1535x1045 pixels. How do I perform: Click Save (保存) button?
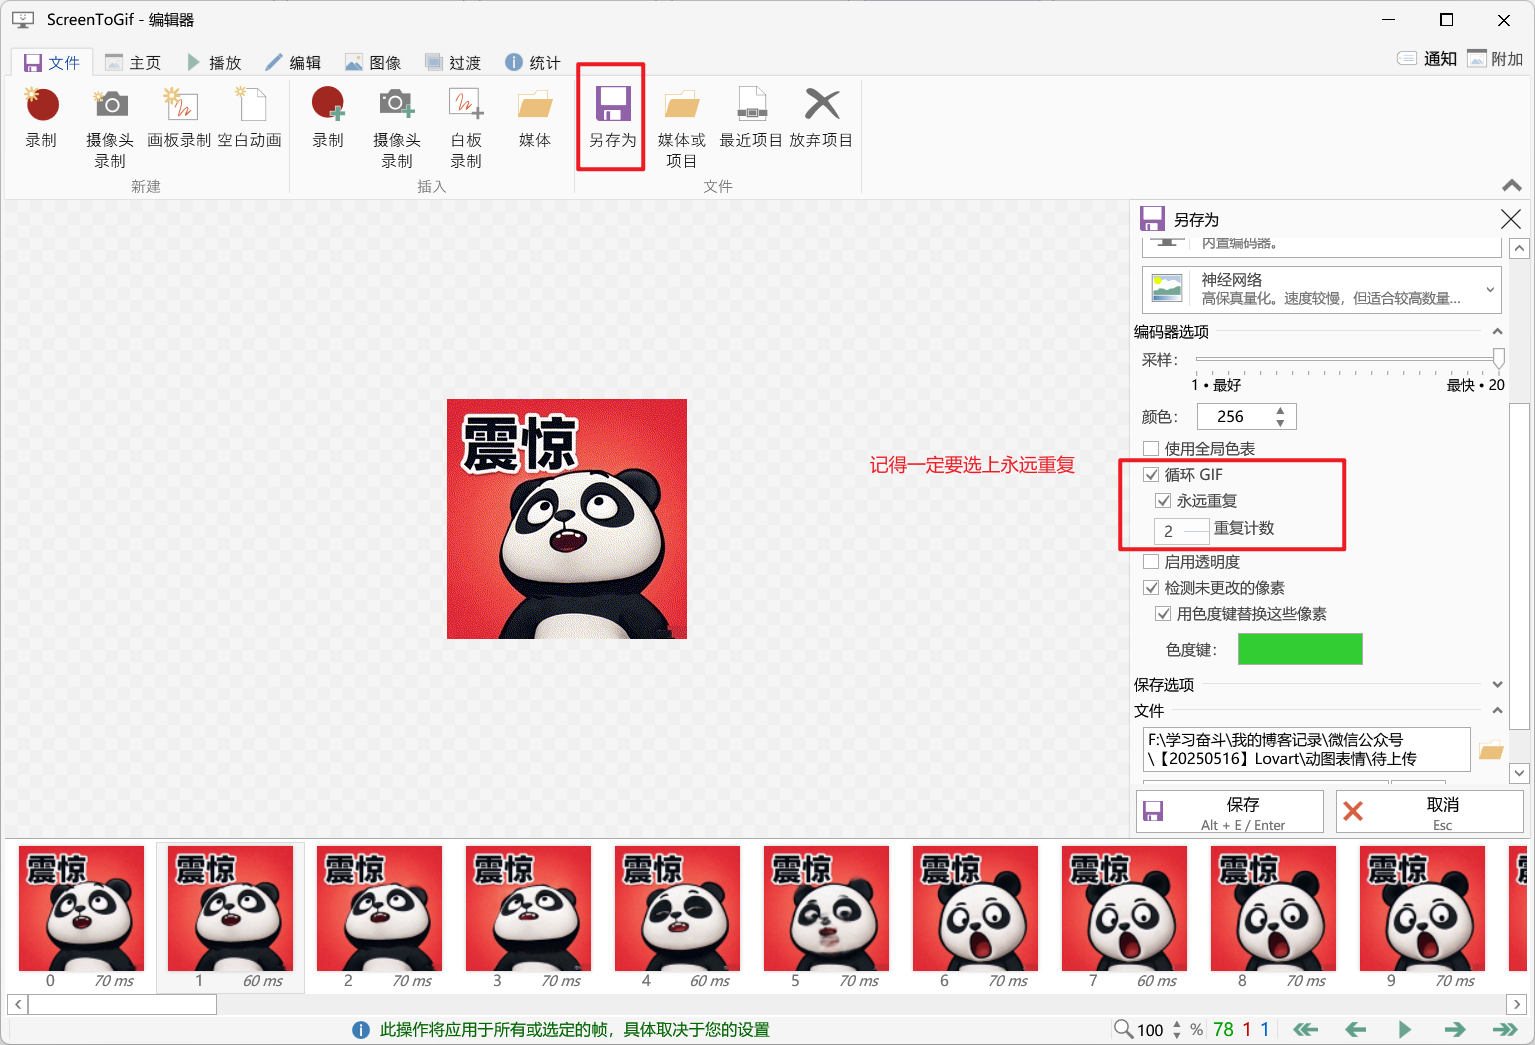coord(1230,812)
